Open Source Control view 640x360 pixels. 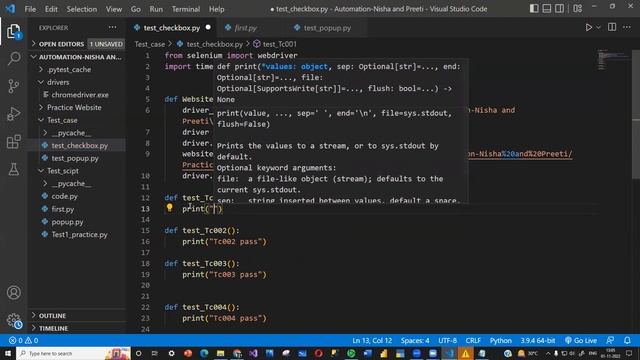click(x=13, y=86)
